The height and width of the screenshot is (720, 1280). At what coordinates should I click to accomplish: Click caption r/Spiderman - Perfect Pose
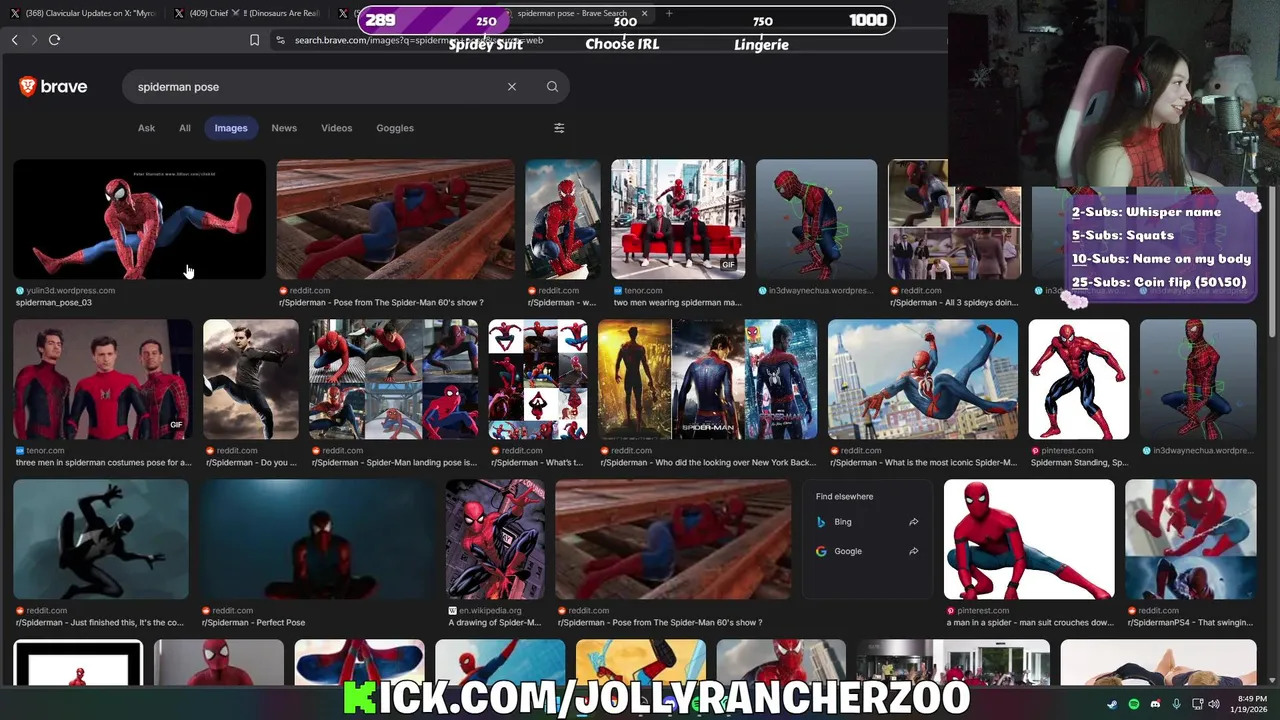(254, 622)
